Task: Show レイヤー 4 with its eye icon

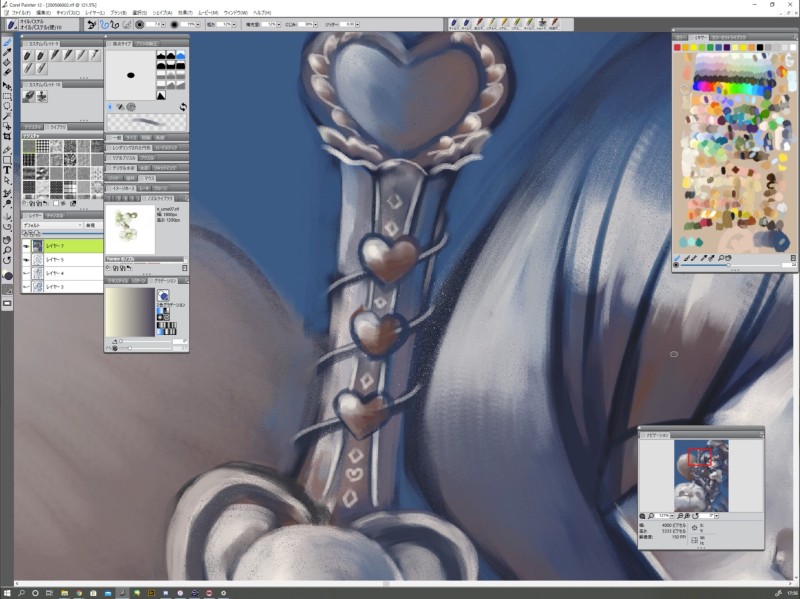Action: click(26, 273)
